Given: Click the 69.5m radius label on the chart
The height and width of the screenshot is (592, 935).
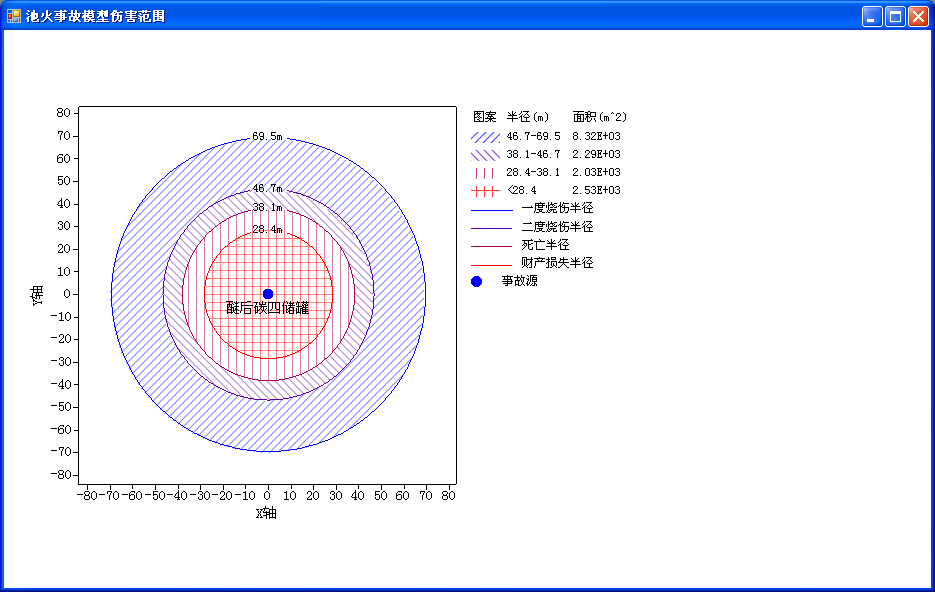Looking at the screenshot, I should (x=267, y=137).
